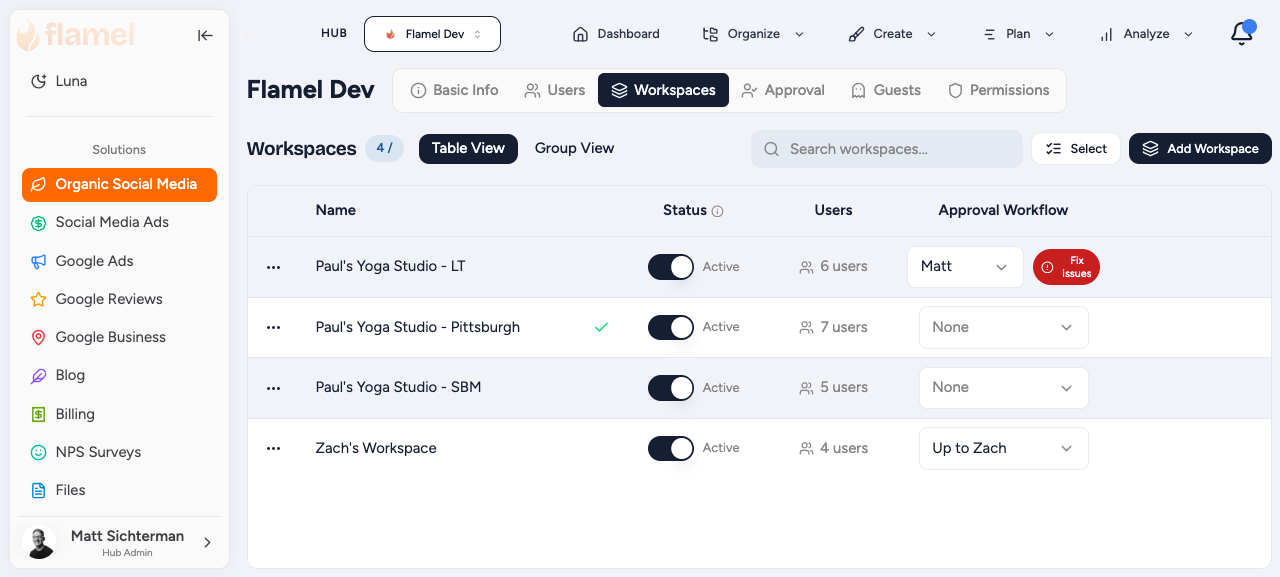Click the NPS Surveys smiley icon
Viewport: 1280px width, 577px height.
[38, 452]
